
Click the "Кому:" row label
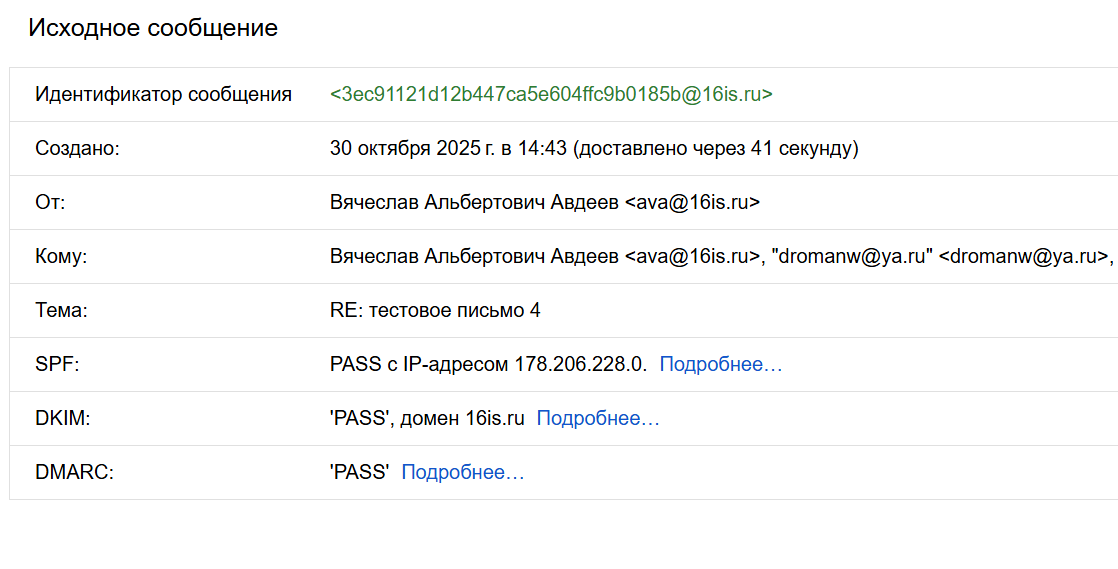click(x=61, y=256)
